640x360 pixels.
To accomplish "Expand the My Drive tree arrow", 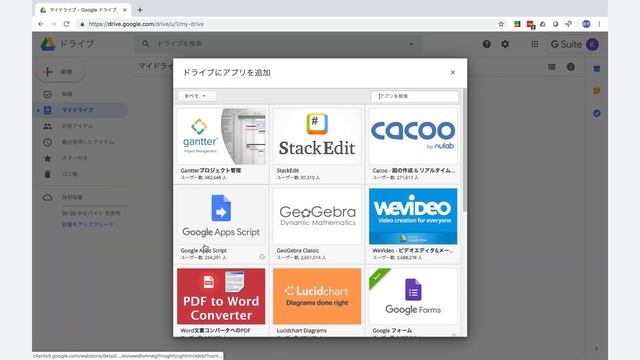I will (38, 110).
